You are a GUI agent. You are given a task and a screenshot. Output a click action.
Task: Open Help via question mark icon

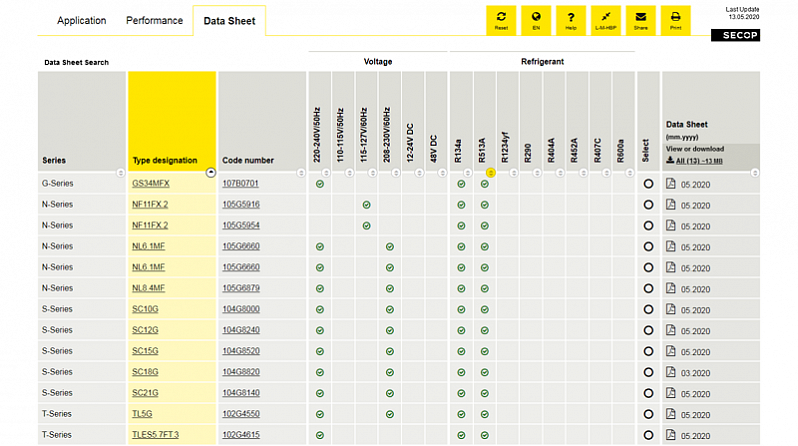571,20
